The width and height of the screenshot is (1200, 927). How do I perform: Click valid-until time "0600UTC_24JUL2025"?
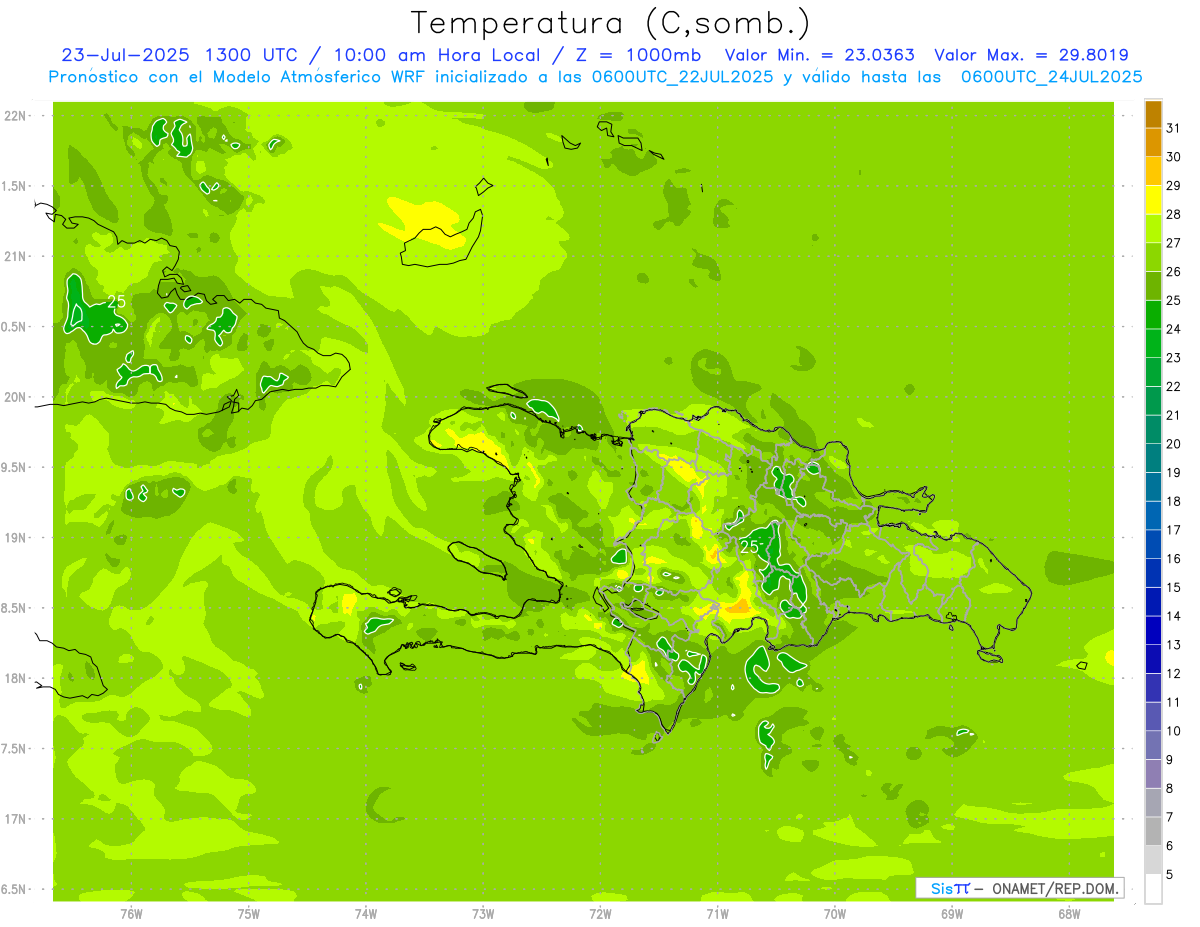[1052, 77]
